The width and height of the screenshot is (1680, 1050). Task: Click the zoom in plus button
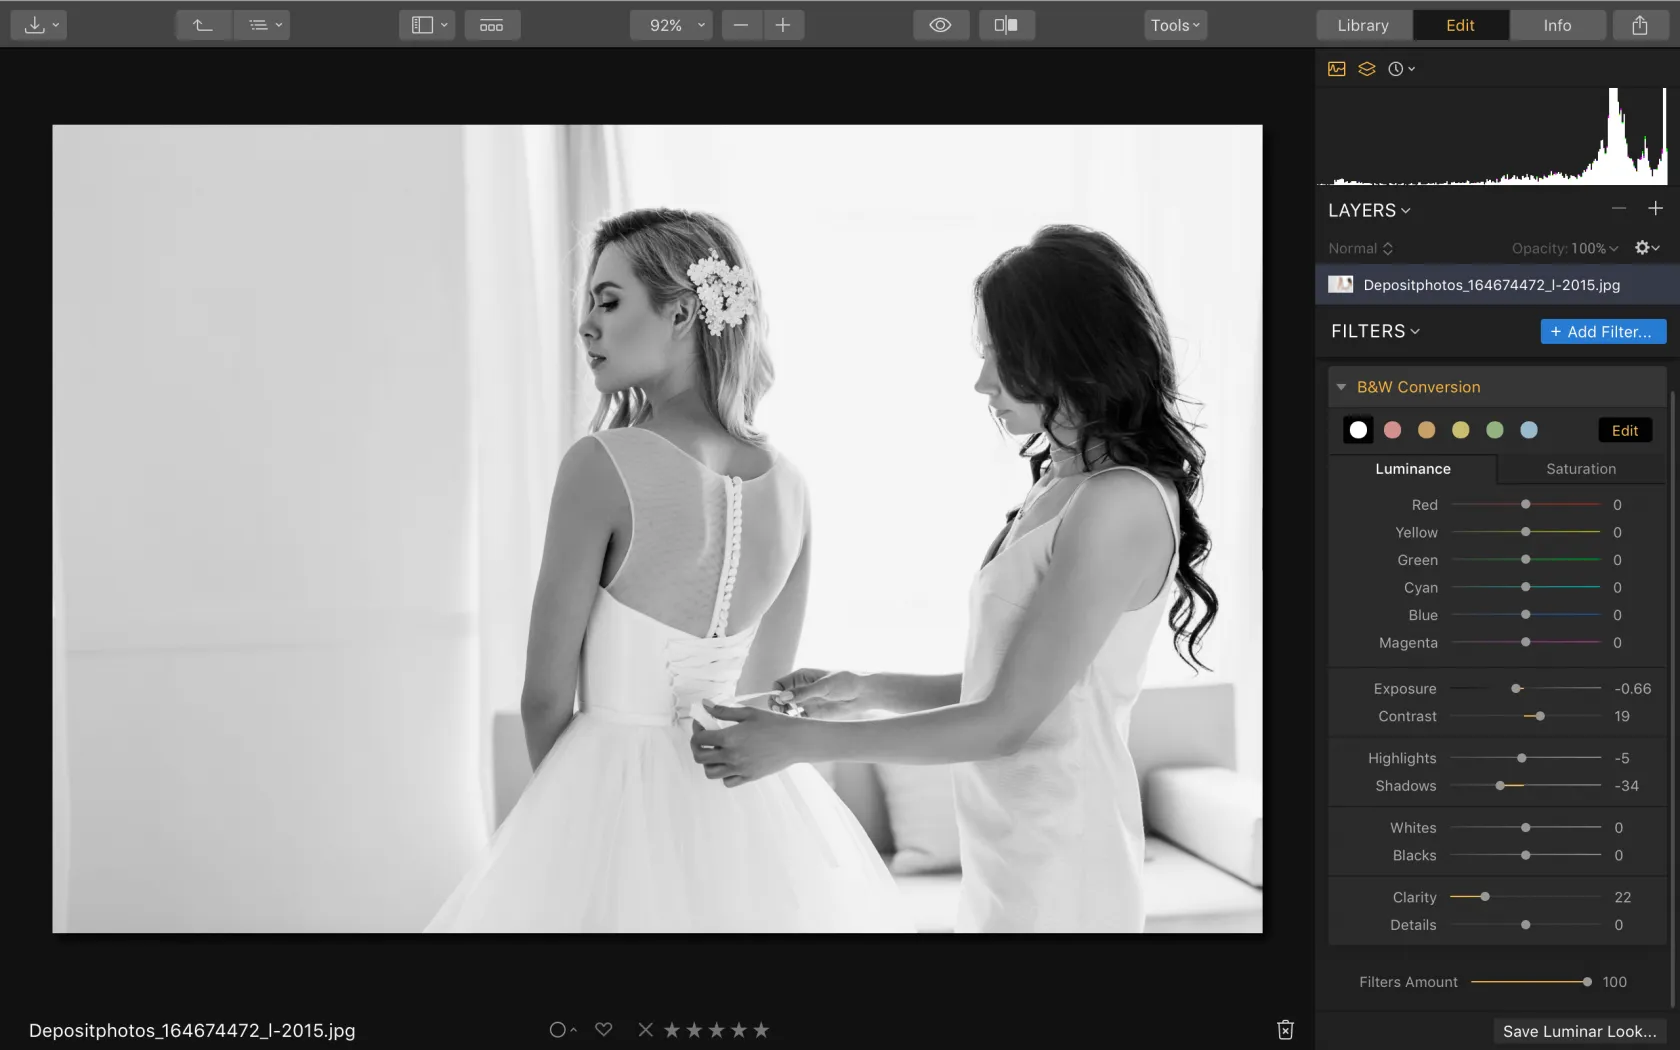click(x=783, y=25)
